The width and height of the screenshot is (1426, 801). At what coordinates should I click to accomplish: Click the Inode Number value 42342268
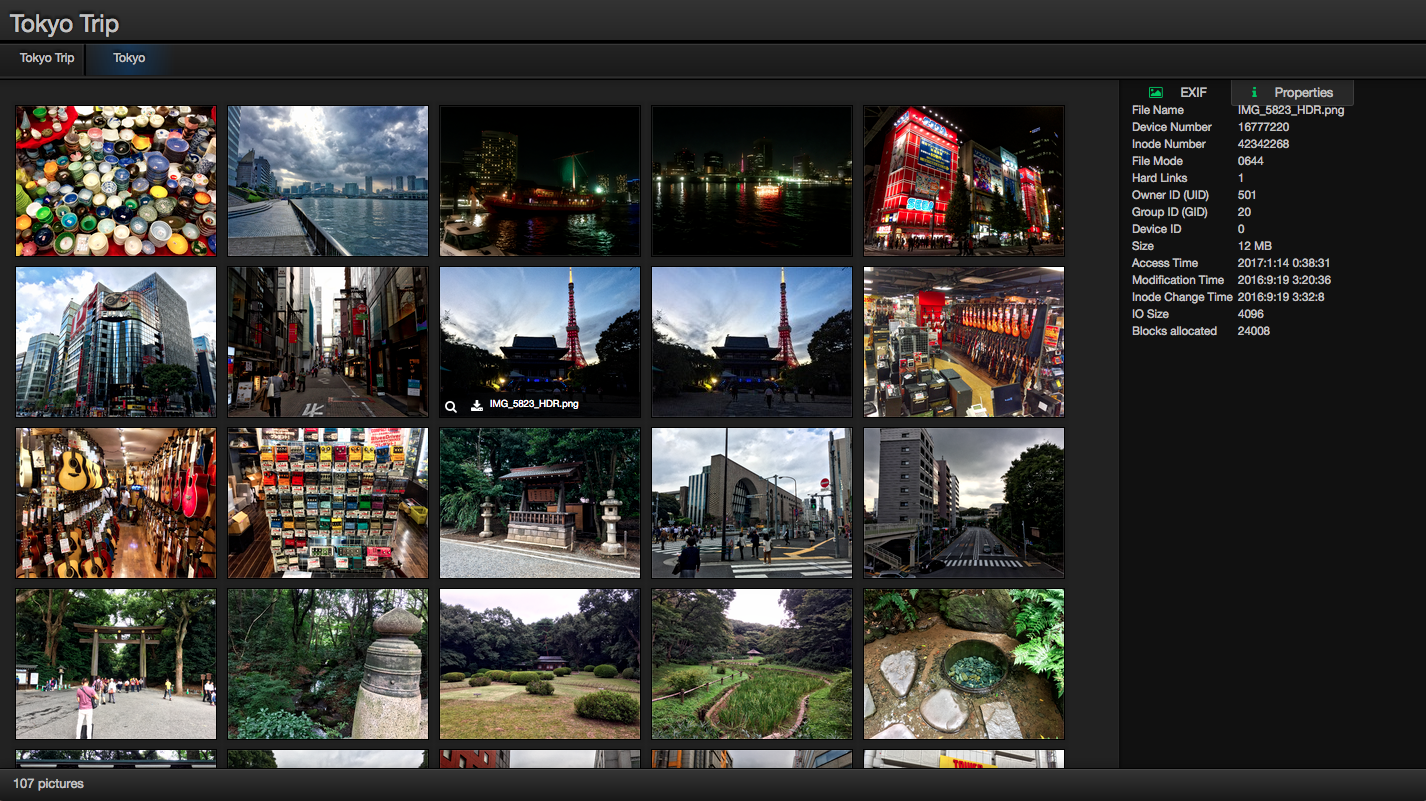pyautogui.click(x=1263, y=144)
